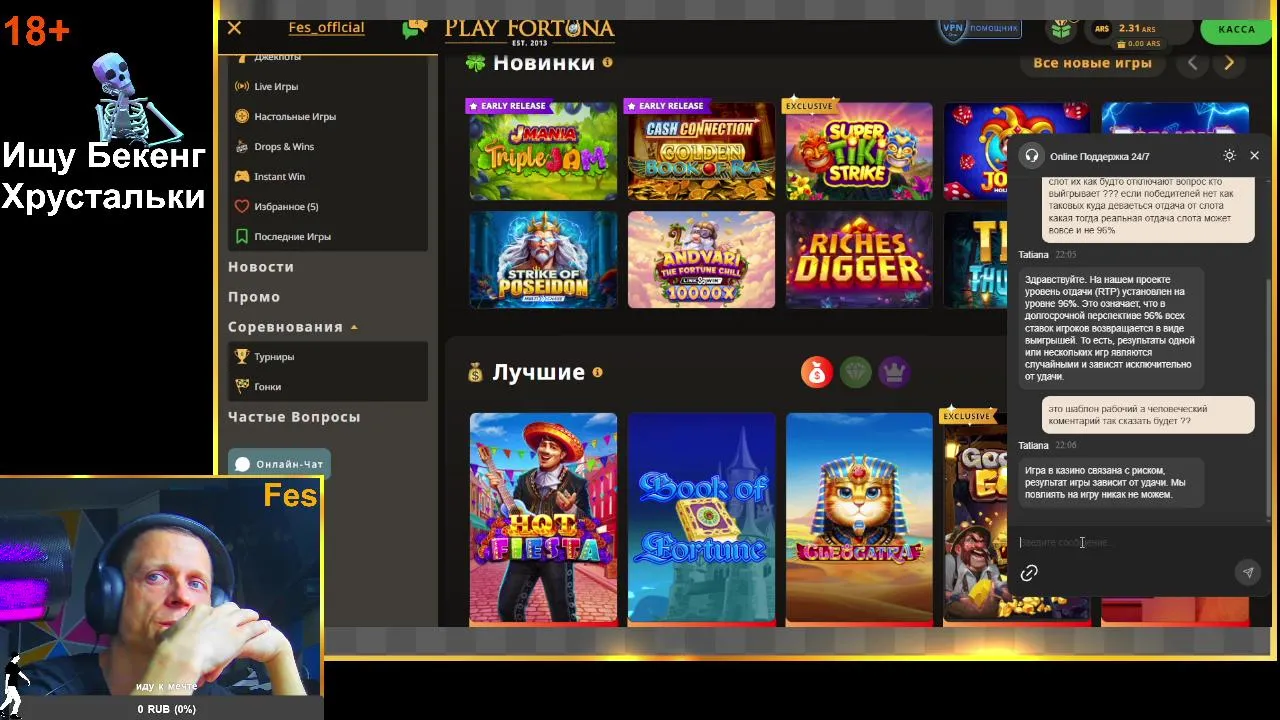Open the Mania Triple Jam game

coord(543,151)
